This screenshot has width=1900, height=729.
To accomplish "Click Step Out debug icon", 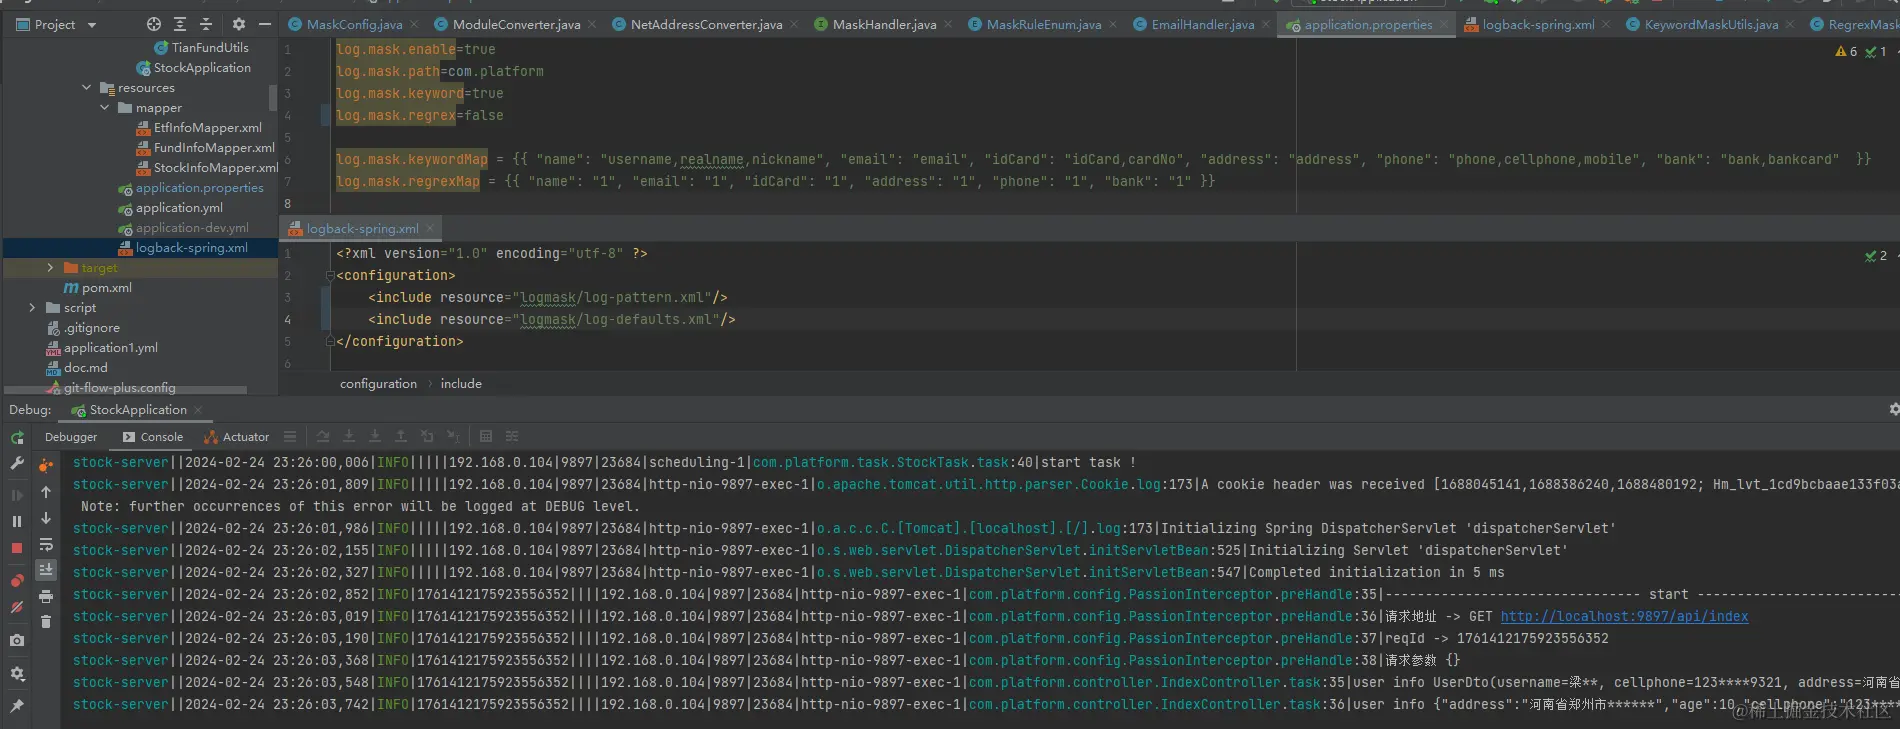I will click(x=401, y=436).
